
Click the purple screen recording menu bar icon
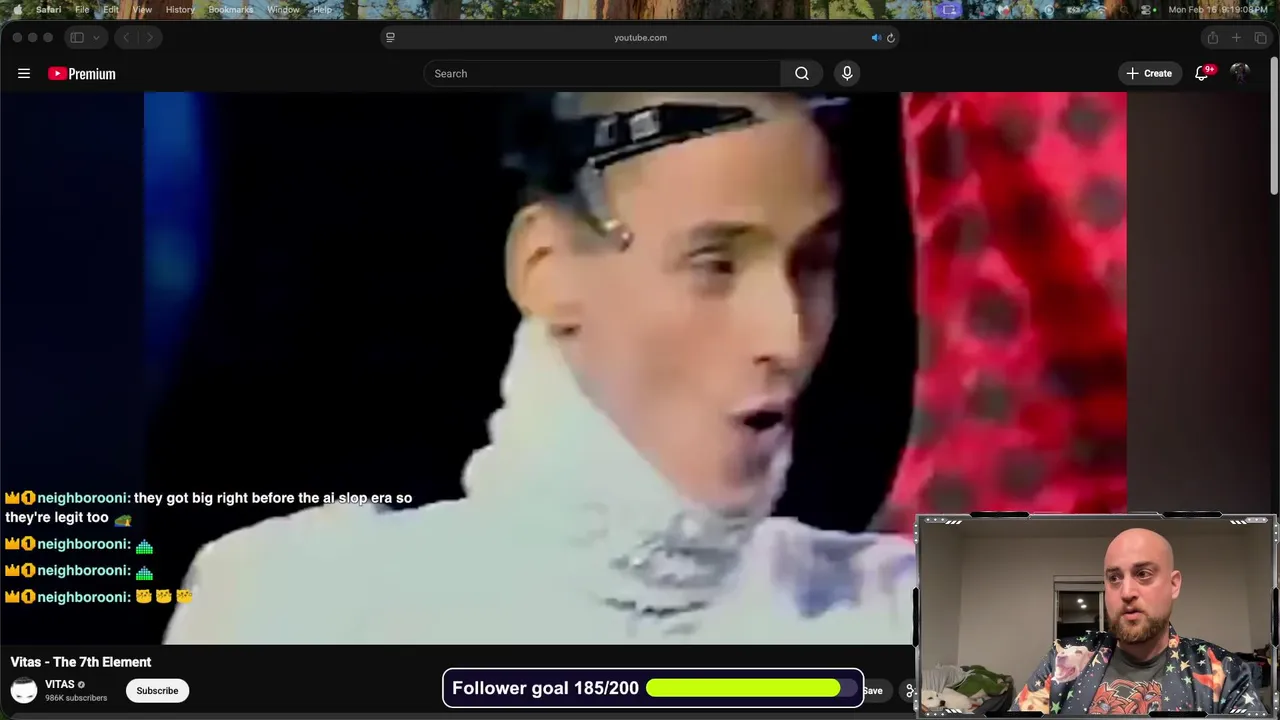click(x=950, y=9)
